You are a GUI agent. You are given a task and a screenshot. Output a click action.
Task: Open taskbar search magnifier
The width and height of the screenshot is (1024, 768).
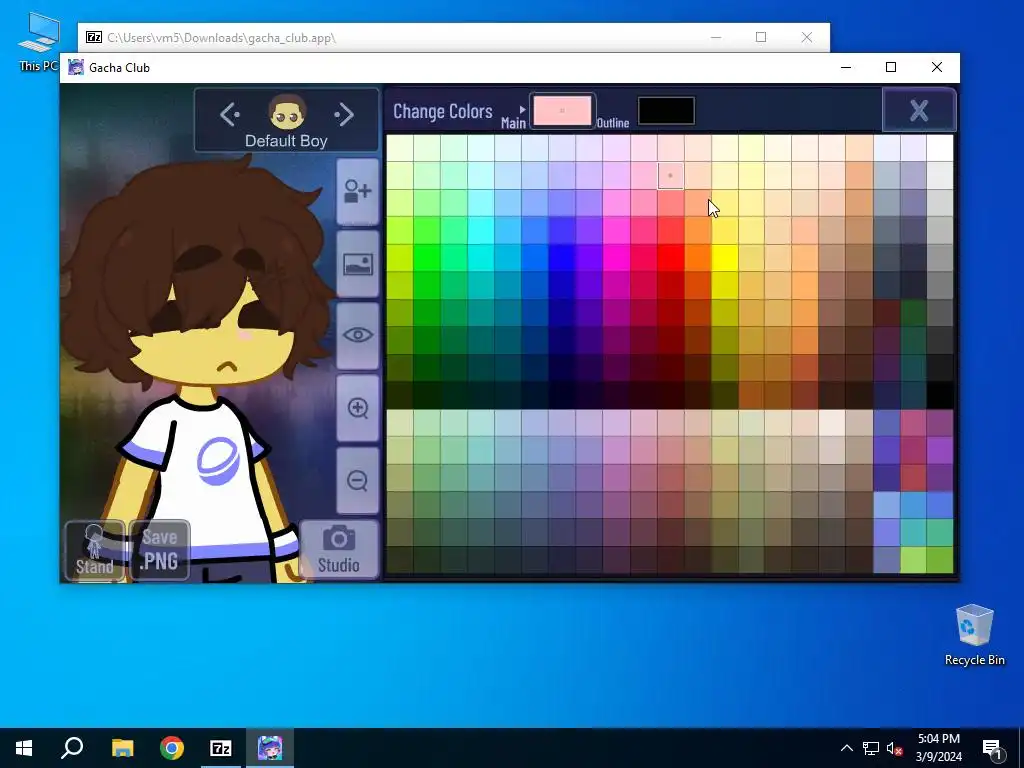72,748
